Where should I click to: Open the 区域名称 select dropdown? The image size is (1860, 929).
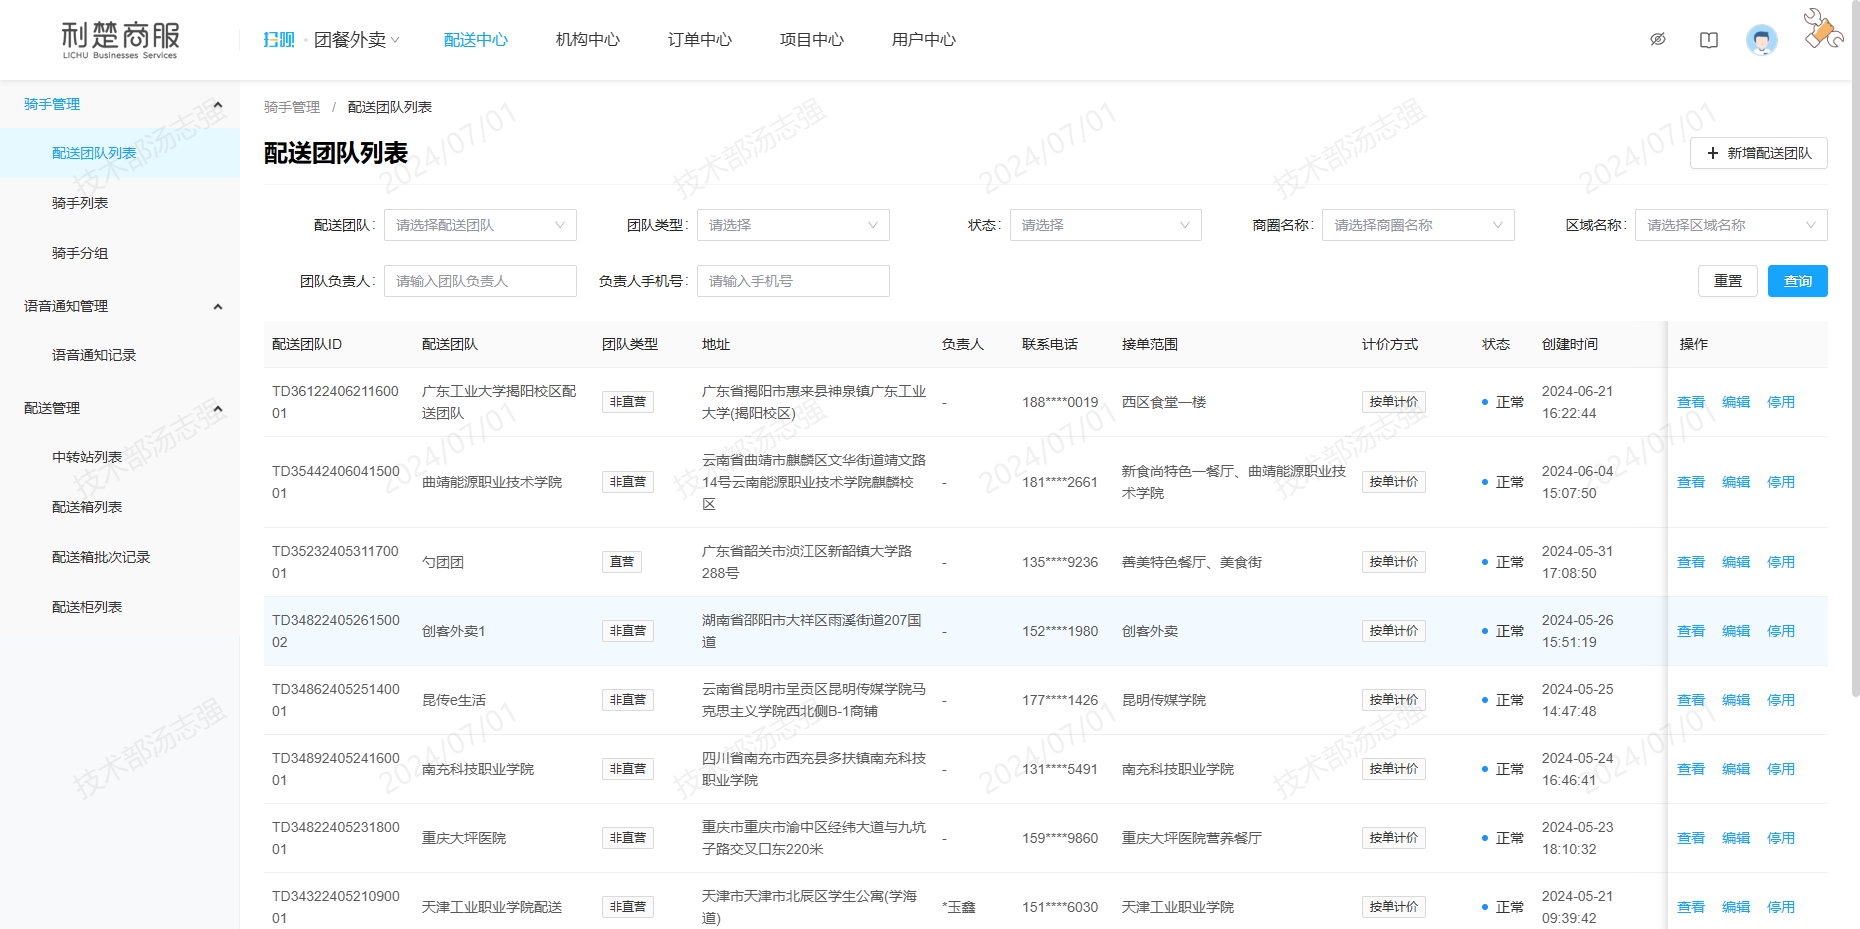(x=1731, y=225)
